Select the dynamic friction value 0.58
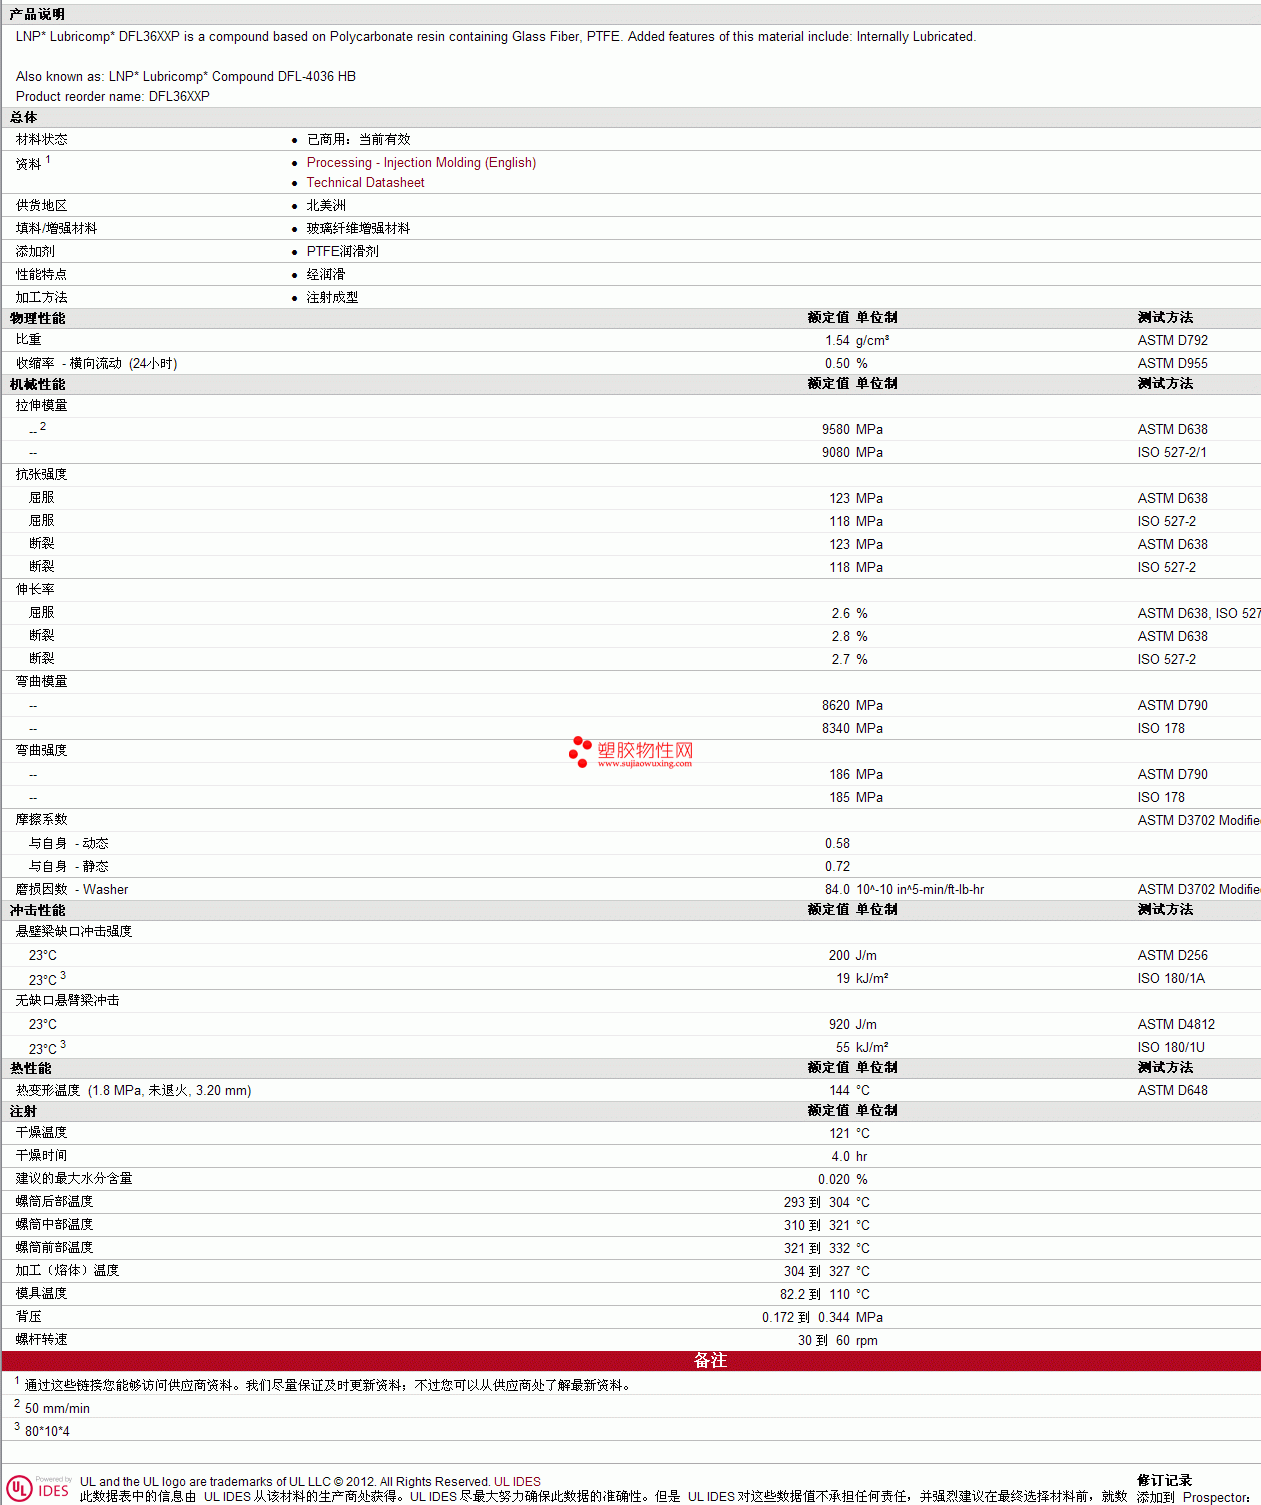Screen dimensions: 1261x1505 click(837, 843)
